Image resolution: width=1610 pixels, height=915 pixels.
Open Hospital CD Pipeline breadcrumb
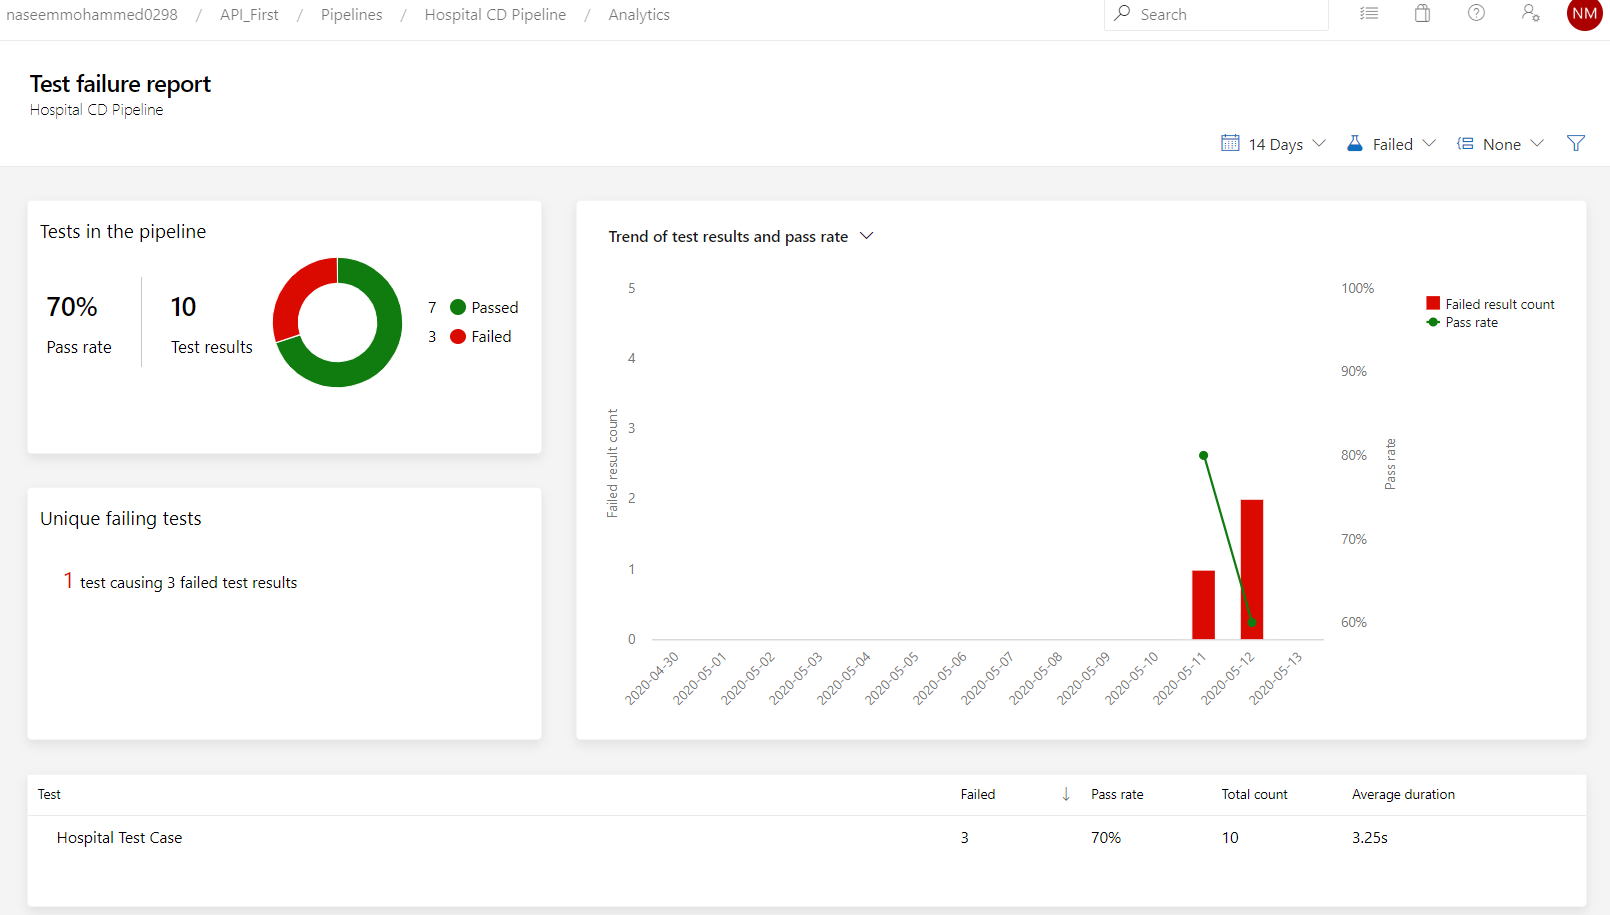point(495,15)
